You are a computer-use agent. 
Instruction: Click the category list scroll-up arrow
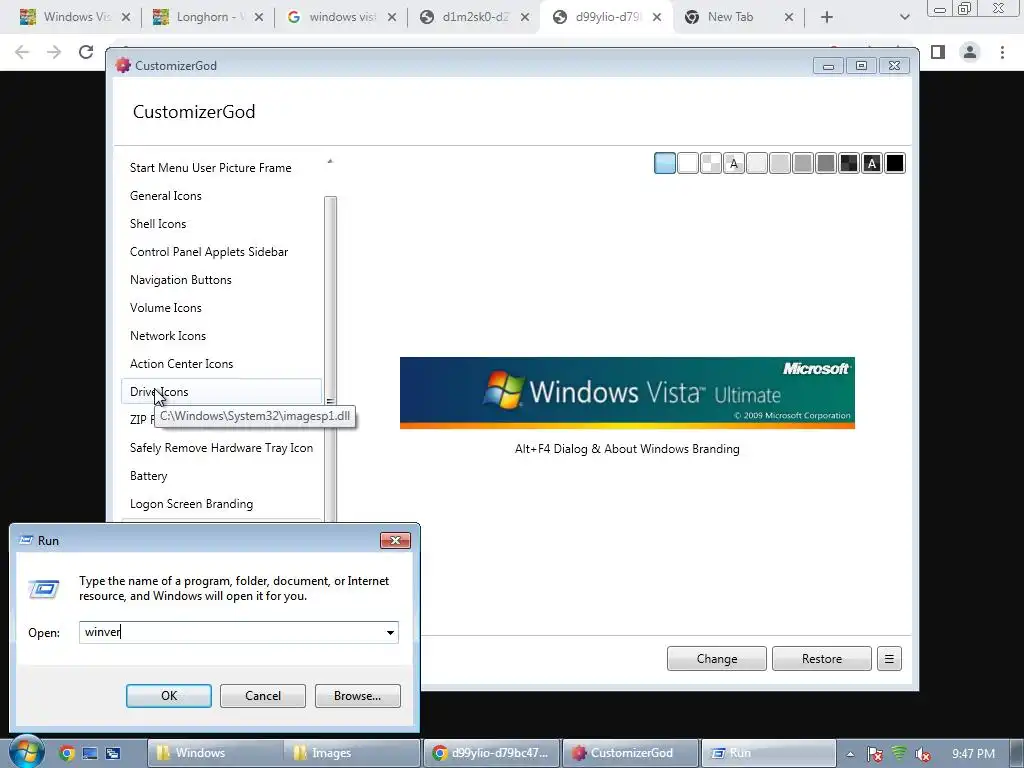click(x=330, y=161)
